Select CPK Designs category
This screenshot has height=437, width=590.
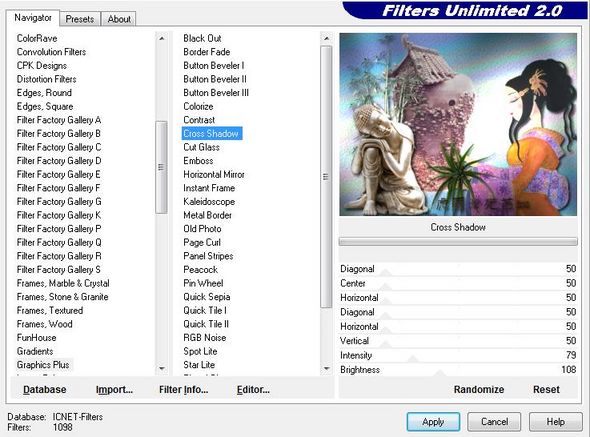pos(42,65)
